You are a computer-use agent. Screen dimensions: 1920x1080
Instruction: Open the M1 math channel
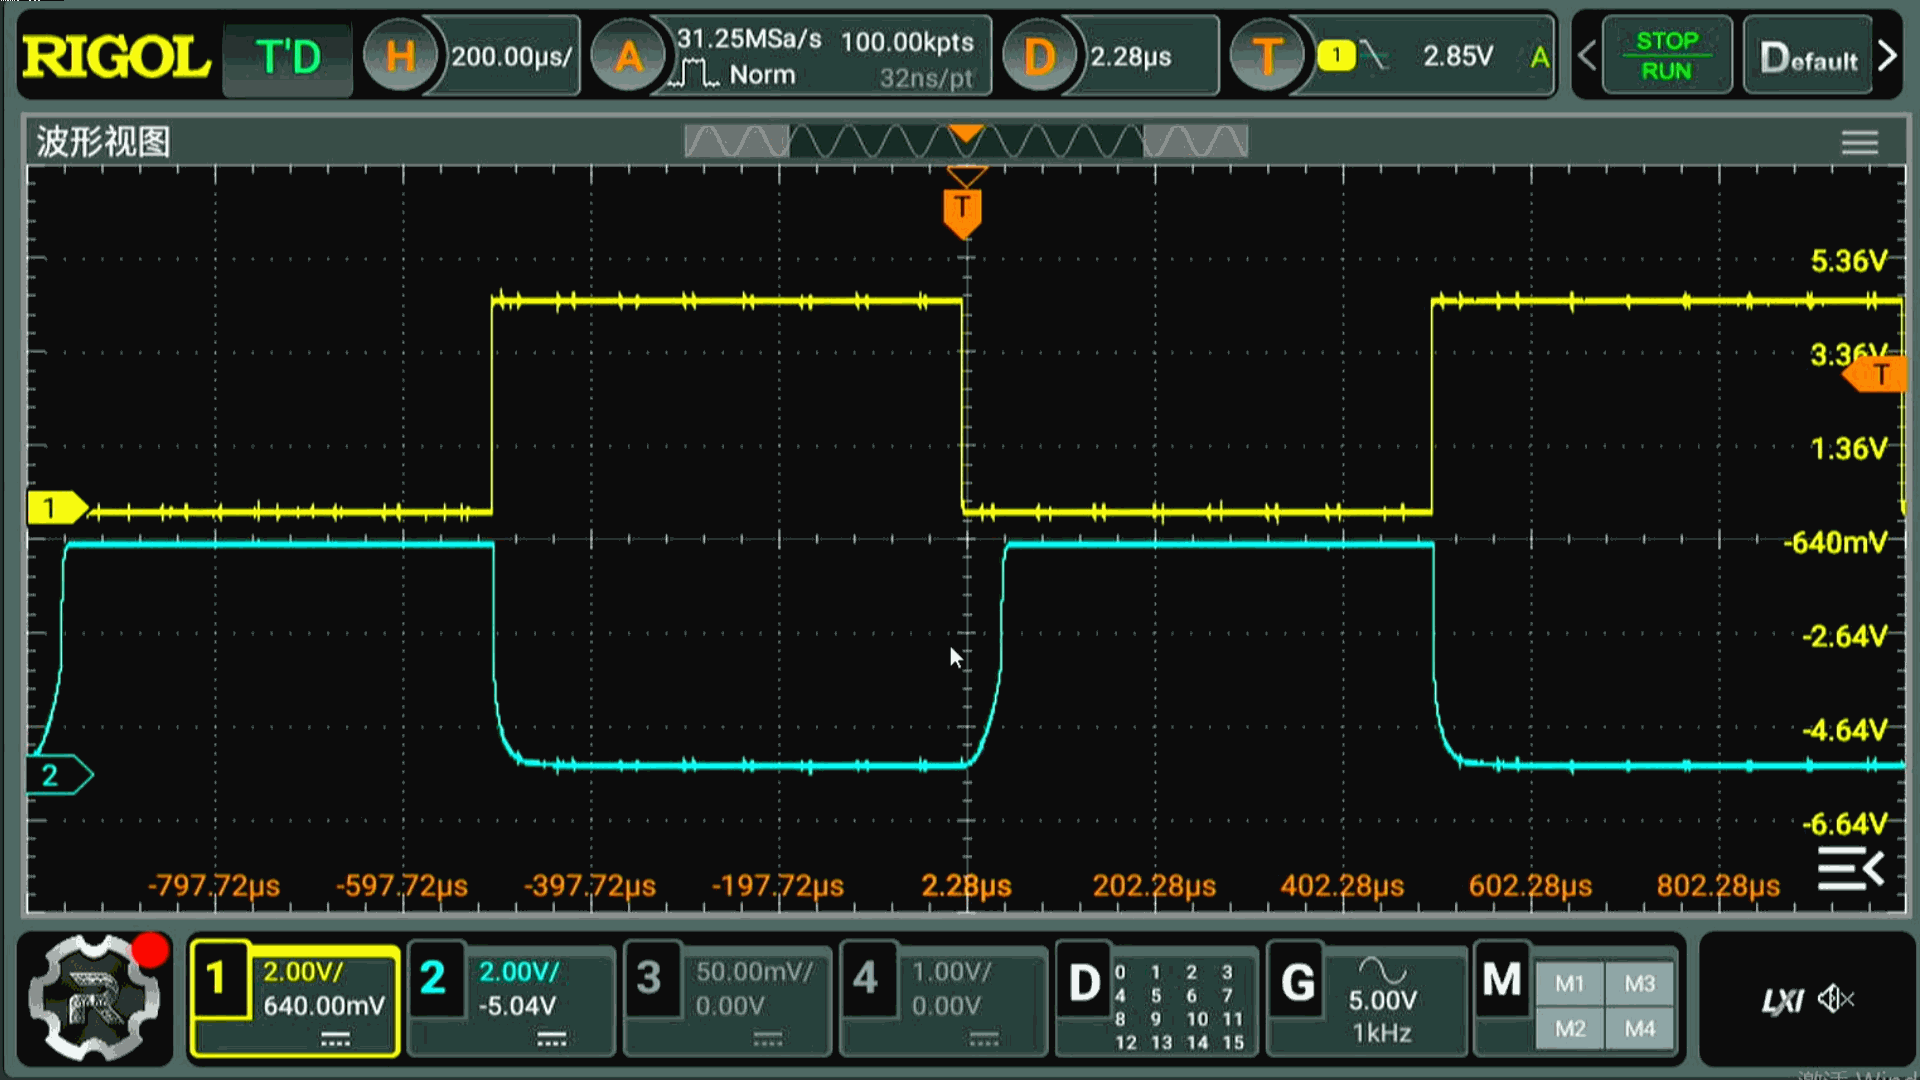point(1569,984)
